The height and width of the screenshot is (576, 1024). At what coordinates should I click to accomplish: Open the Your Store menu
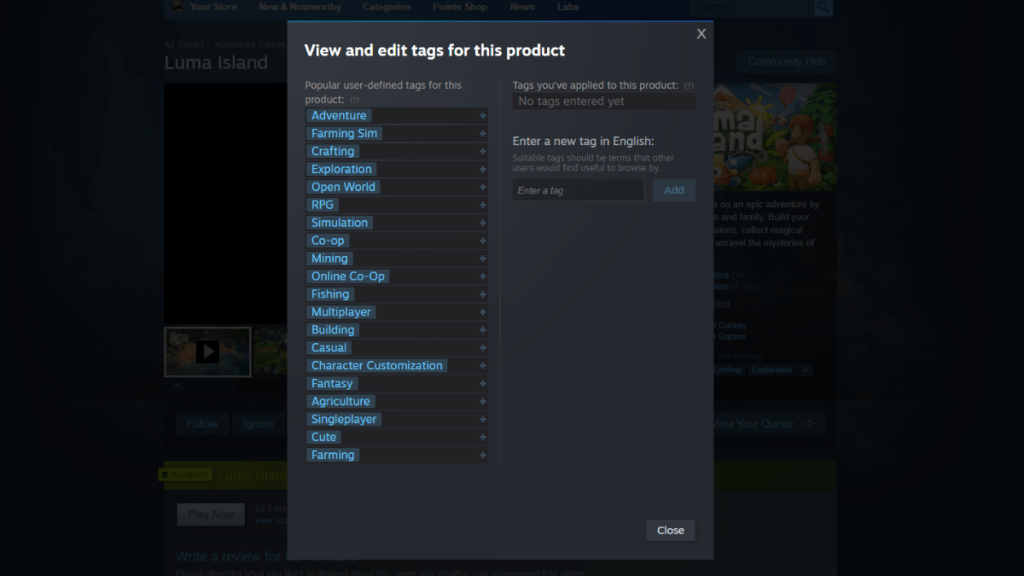[x=214, y=7]
